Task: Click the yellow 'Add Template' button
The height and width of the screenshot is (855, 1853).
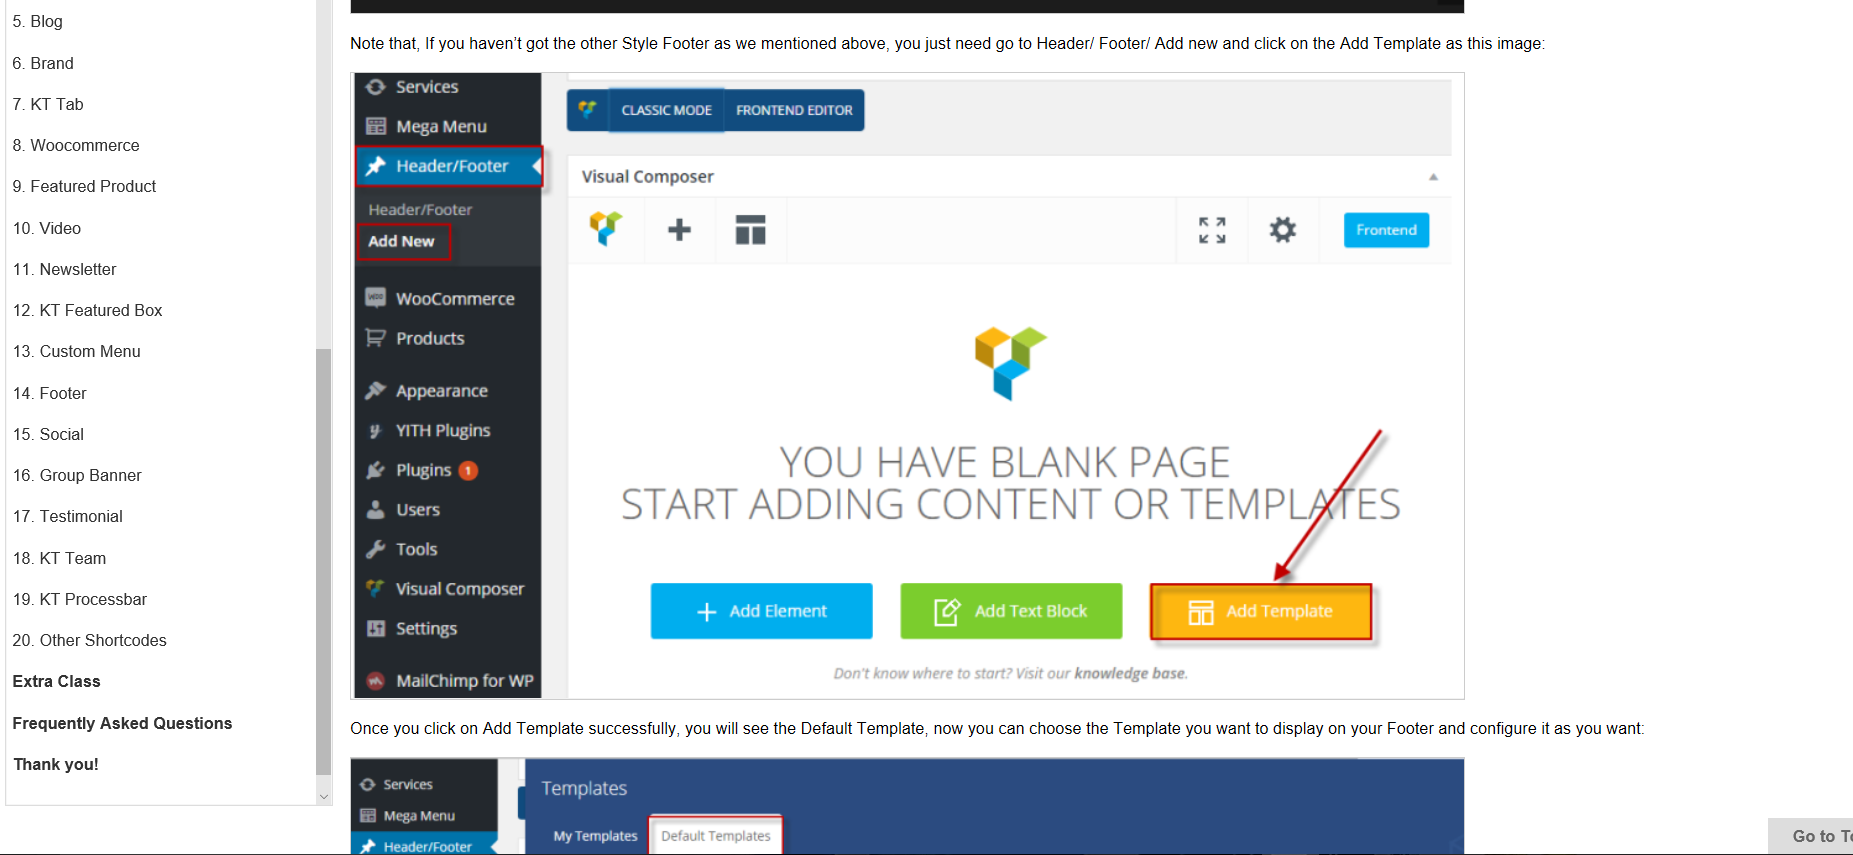Action: (1261, 611)
